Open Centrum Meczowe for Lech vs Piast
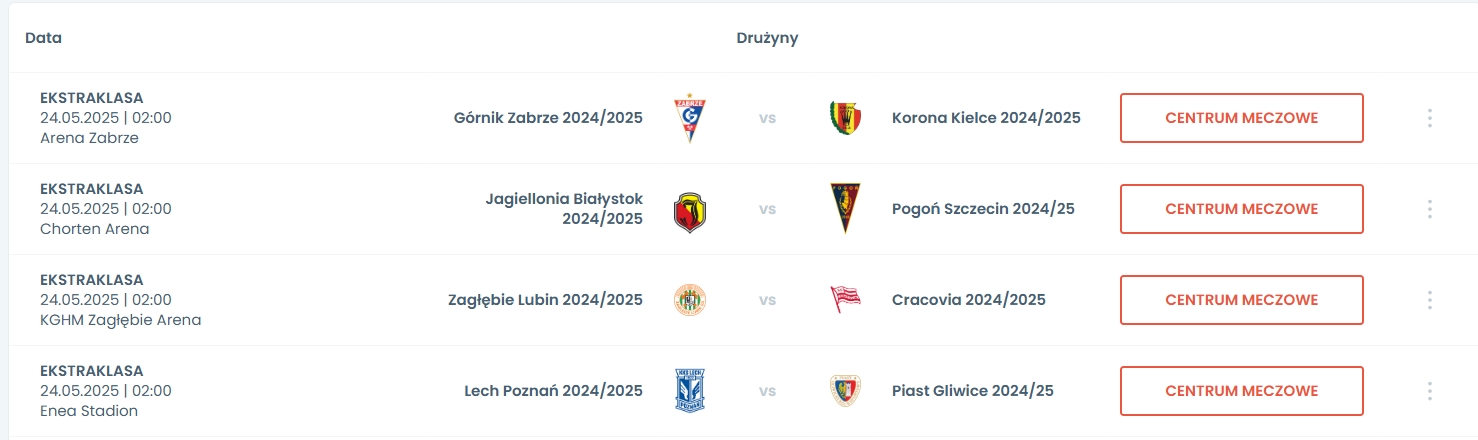 pos(1241,391)
